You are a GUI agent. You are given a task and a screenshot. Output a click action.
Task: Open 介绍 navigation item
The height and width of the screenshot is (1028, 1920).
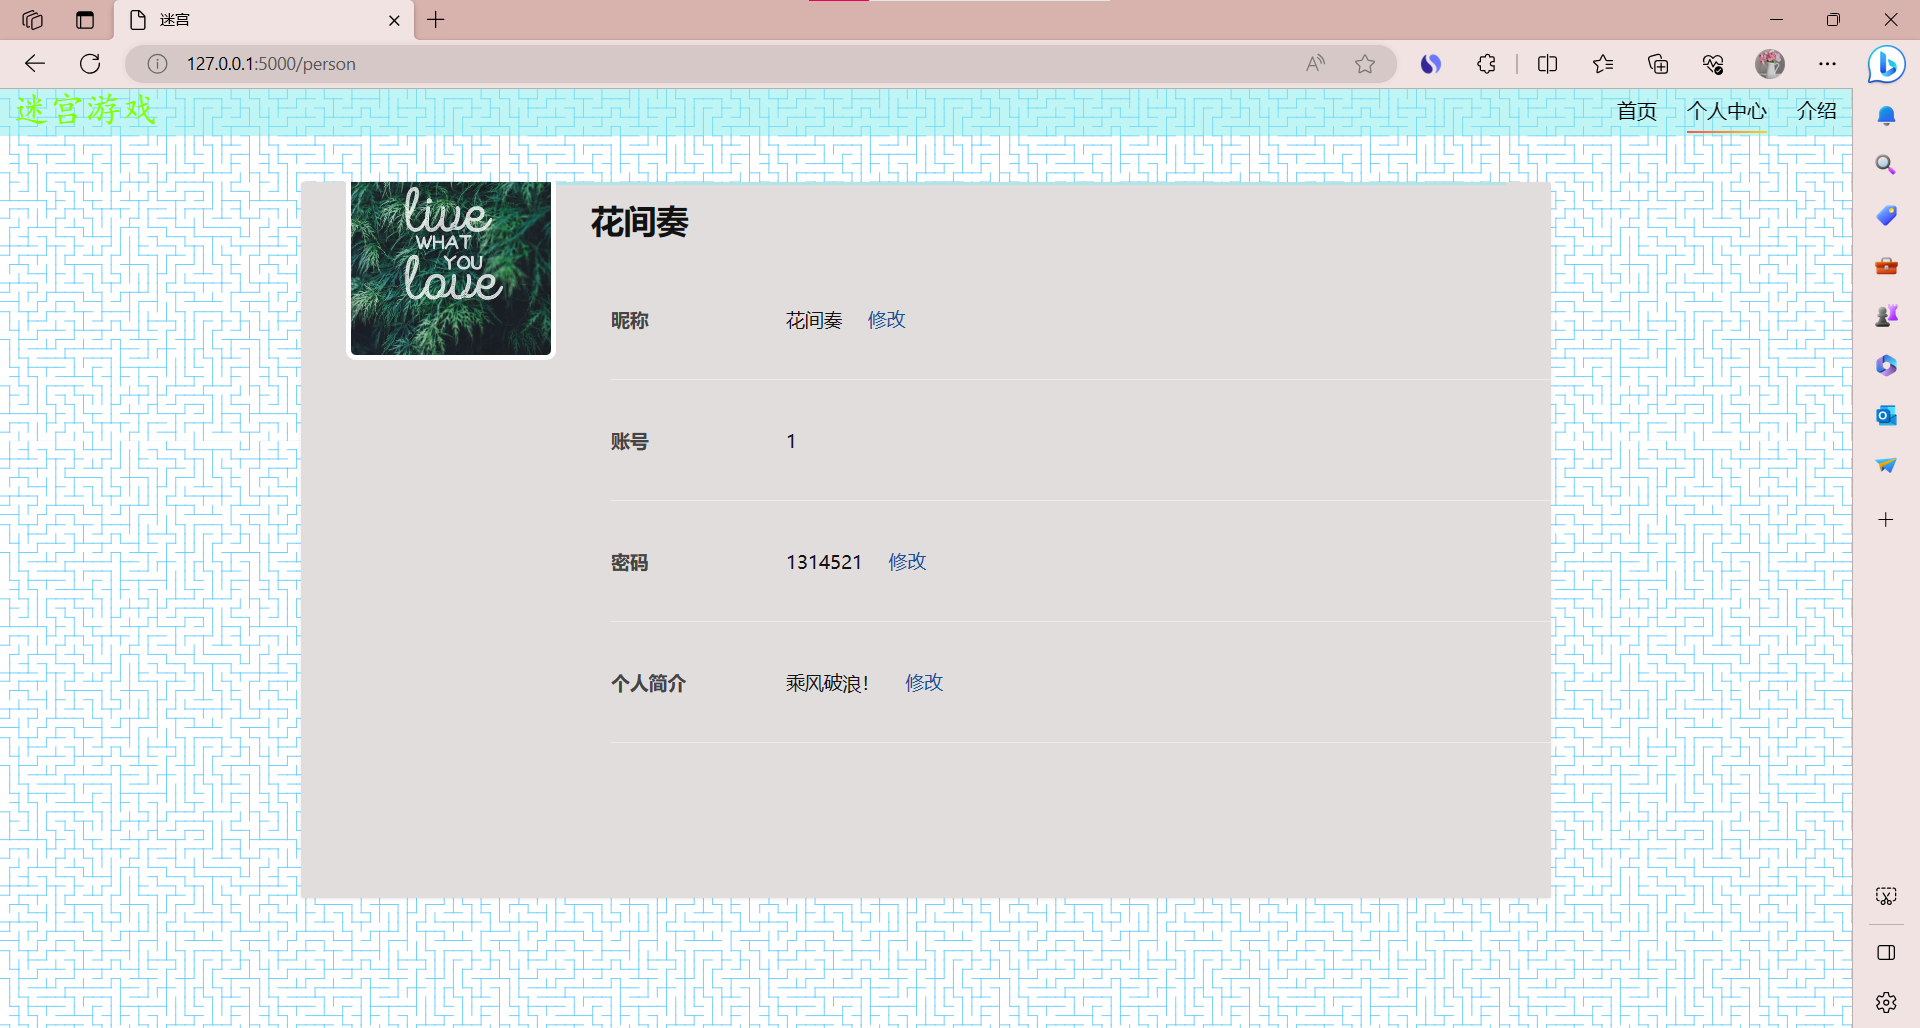[x=1817, y=111]
